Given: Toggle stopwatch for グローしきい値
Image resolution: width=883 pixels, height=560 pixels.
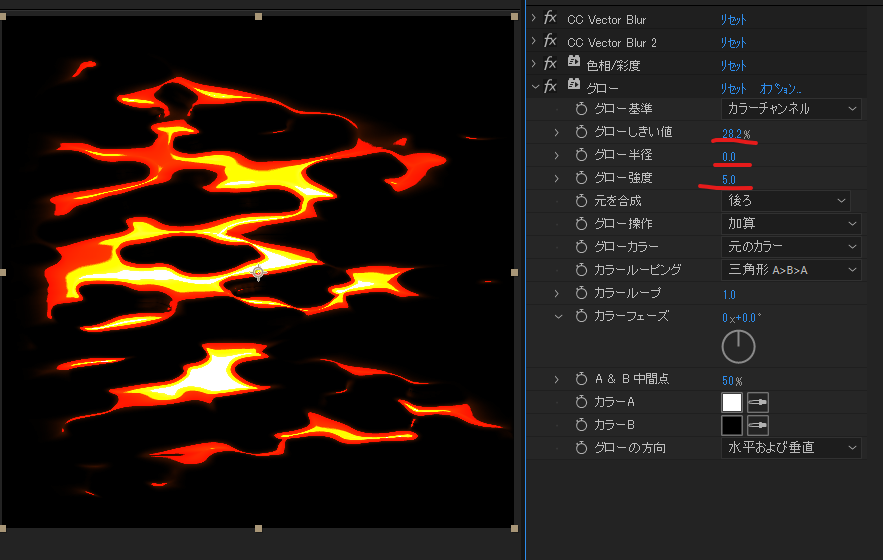Looking at the screenshot, I should tap(581, 132).
